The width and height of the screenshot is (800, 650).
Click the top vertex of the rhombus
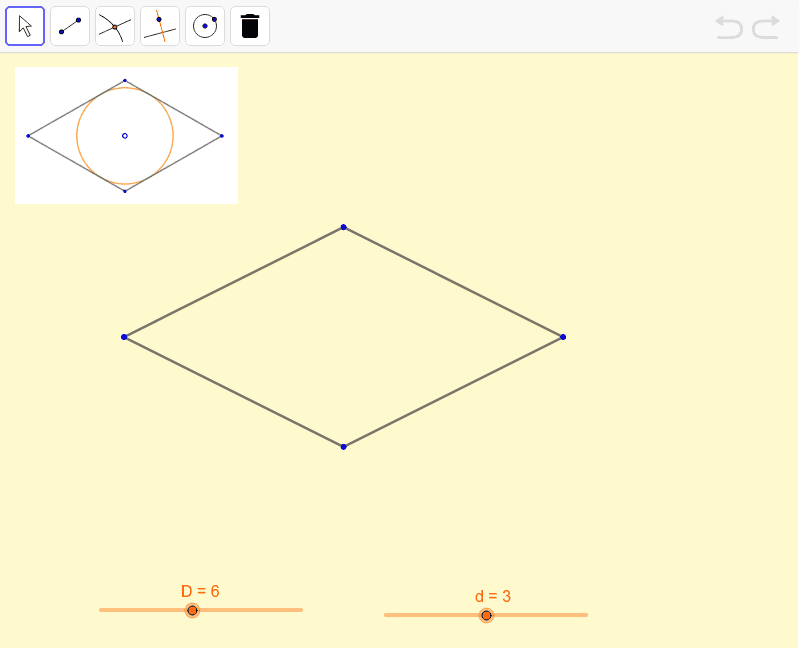pyautogui.click(x=343, y=227)
